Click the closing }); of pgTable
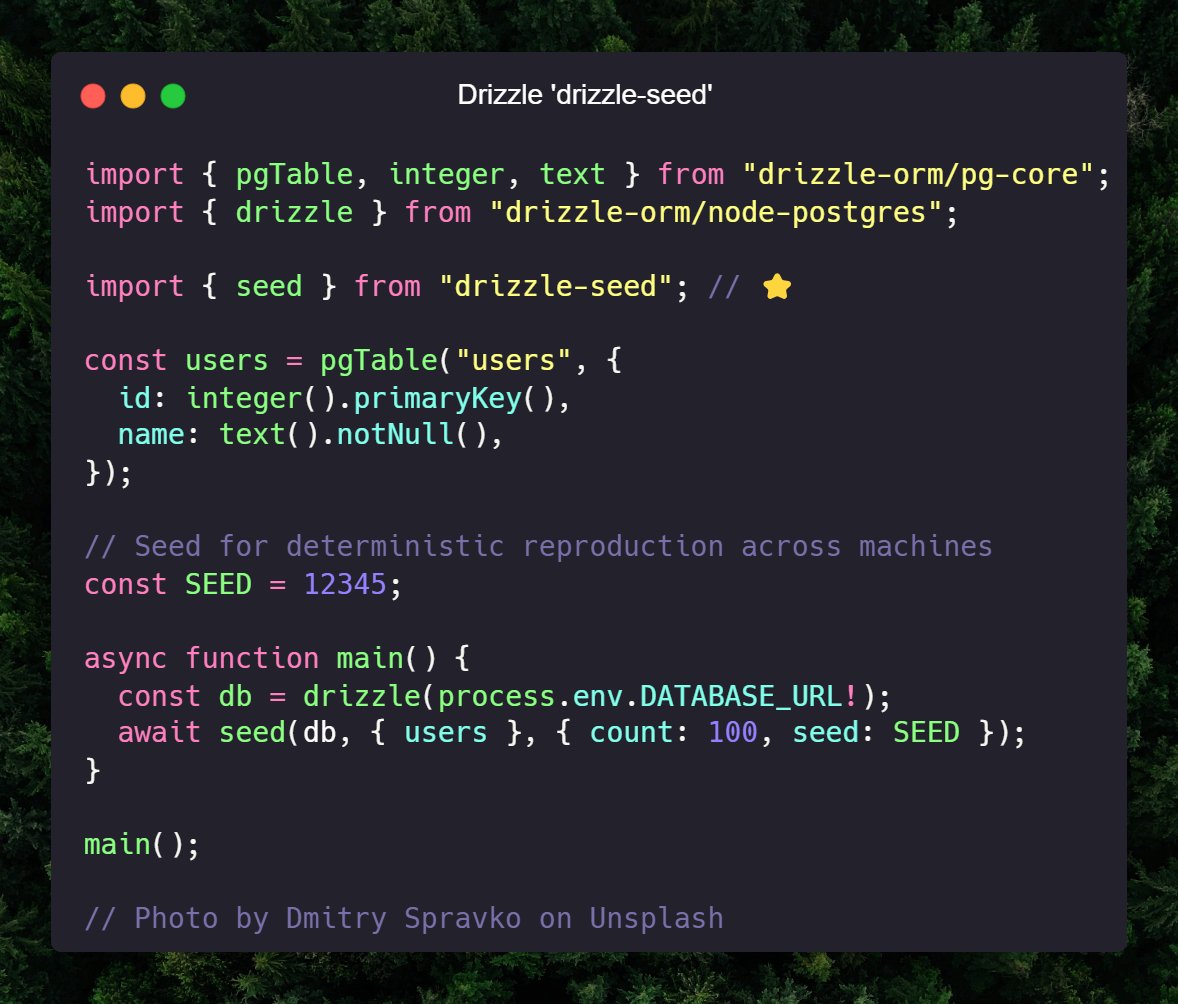The image size is (1178, 1004). 108,473
